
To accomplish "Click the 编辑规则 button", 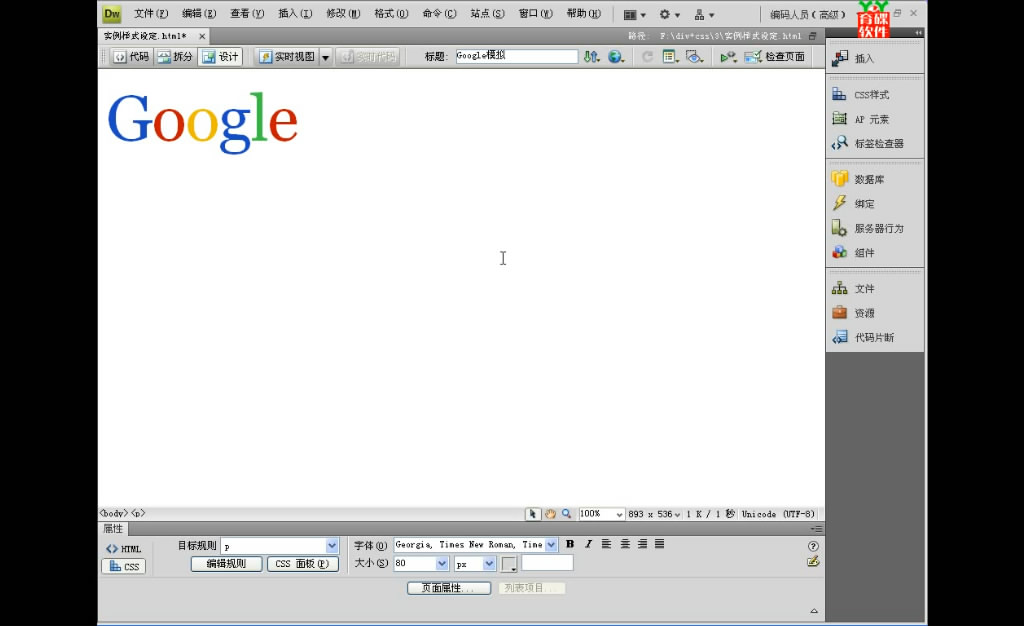I will coord(227,564).
